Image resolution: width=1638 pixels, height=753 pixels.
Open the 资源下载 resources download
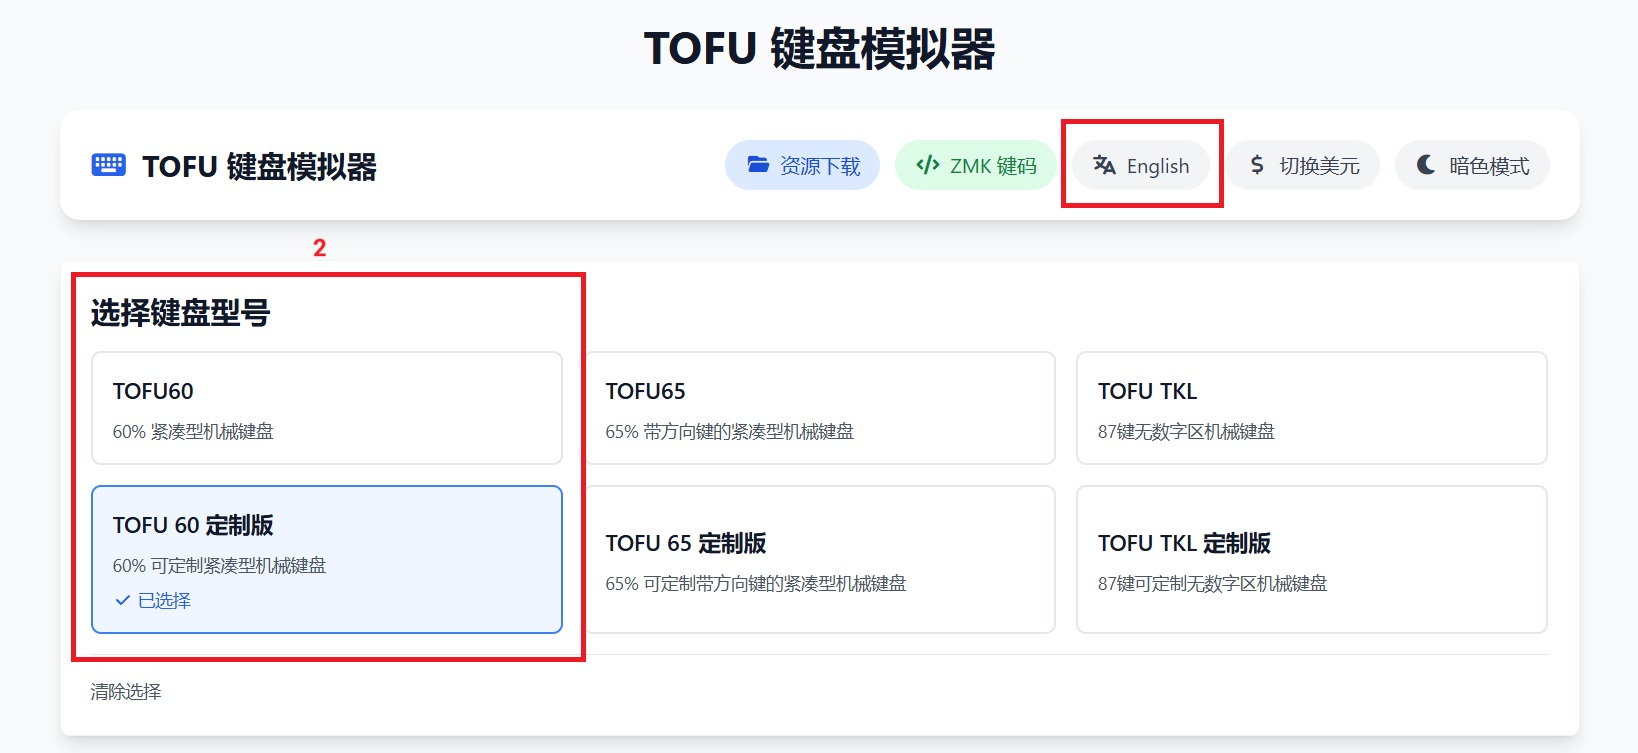(802, 165)
